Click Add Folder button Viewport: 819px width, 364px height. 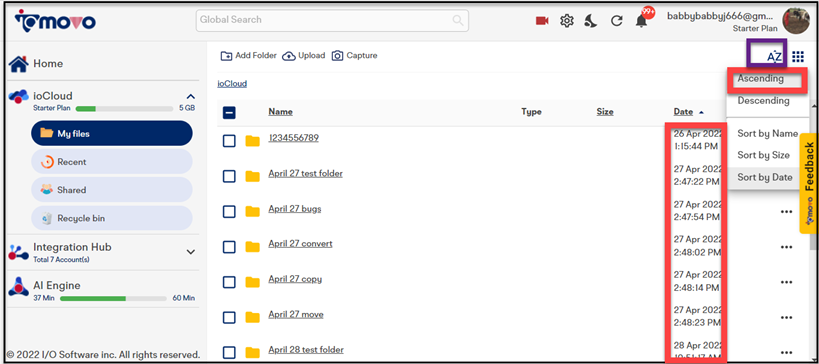(x=249, y=55)
